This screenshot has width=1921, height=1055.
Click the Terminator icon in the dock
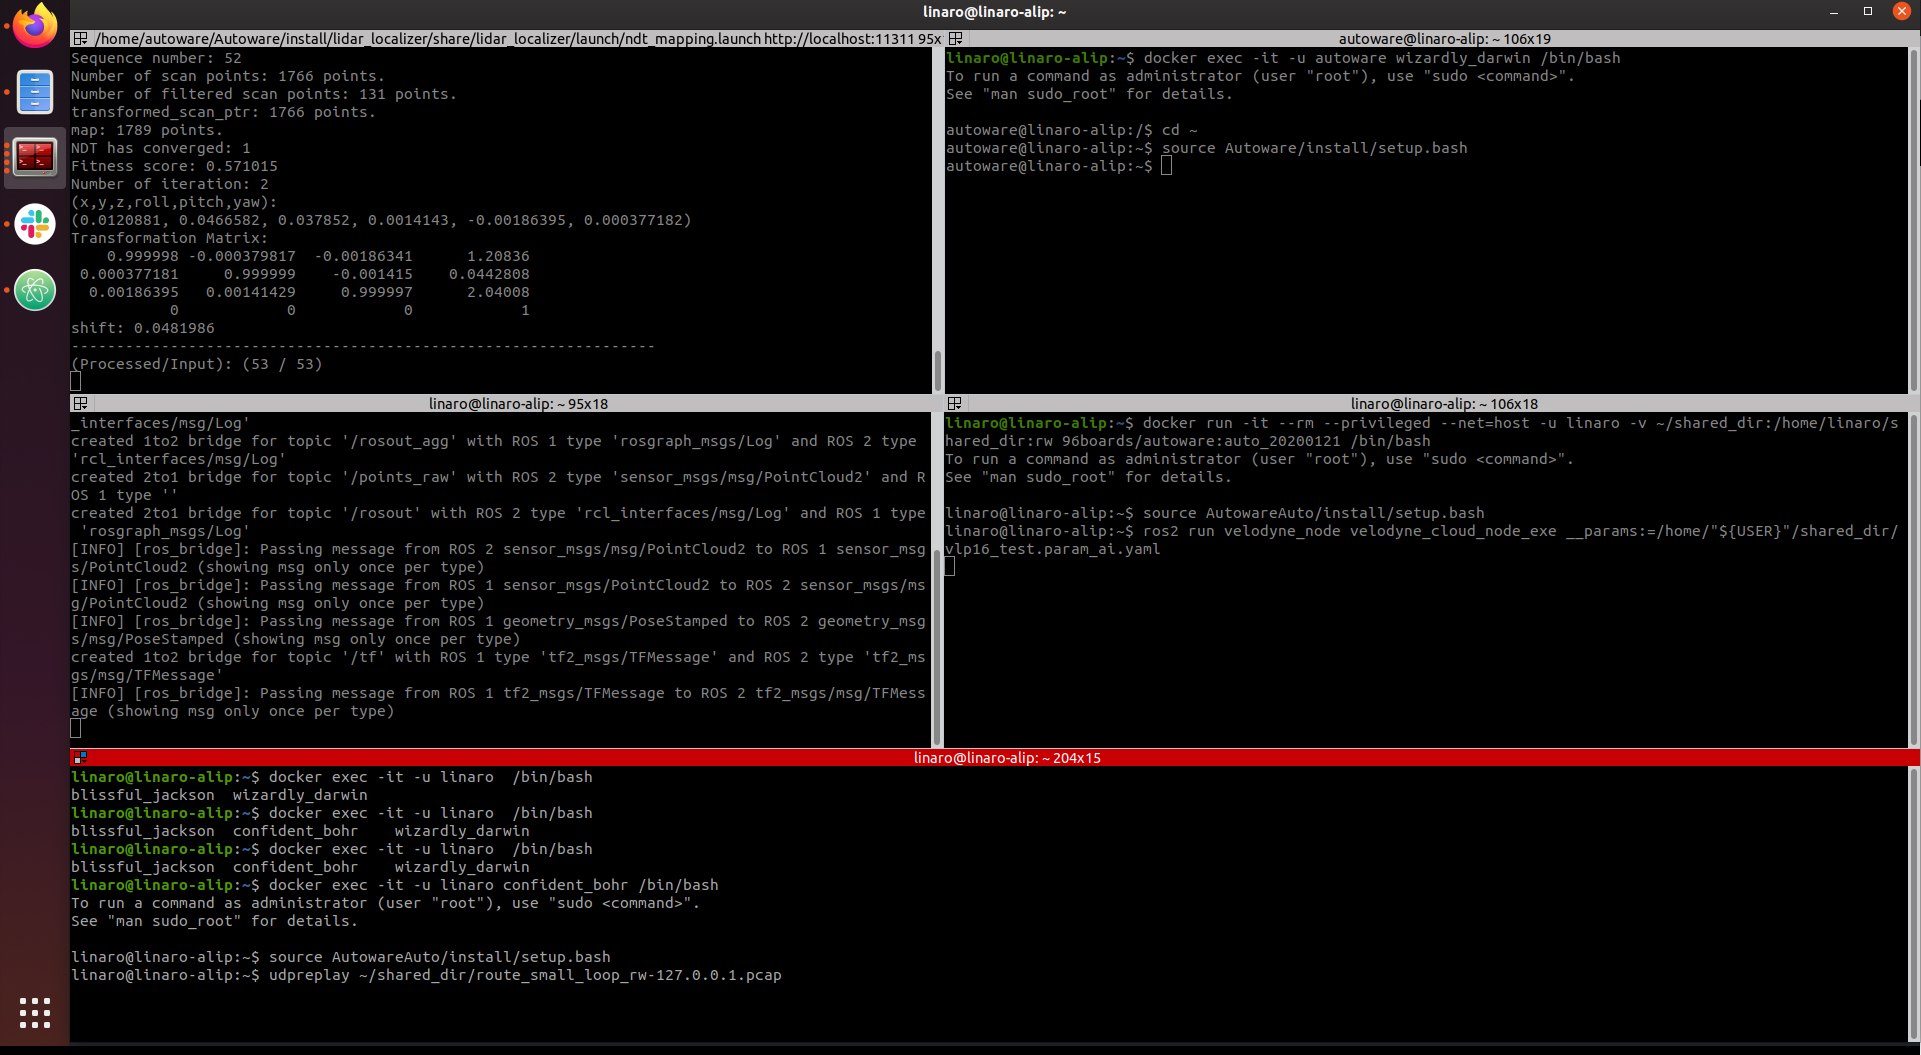pyautogui.click(x=35, y=157)
